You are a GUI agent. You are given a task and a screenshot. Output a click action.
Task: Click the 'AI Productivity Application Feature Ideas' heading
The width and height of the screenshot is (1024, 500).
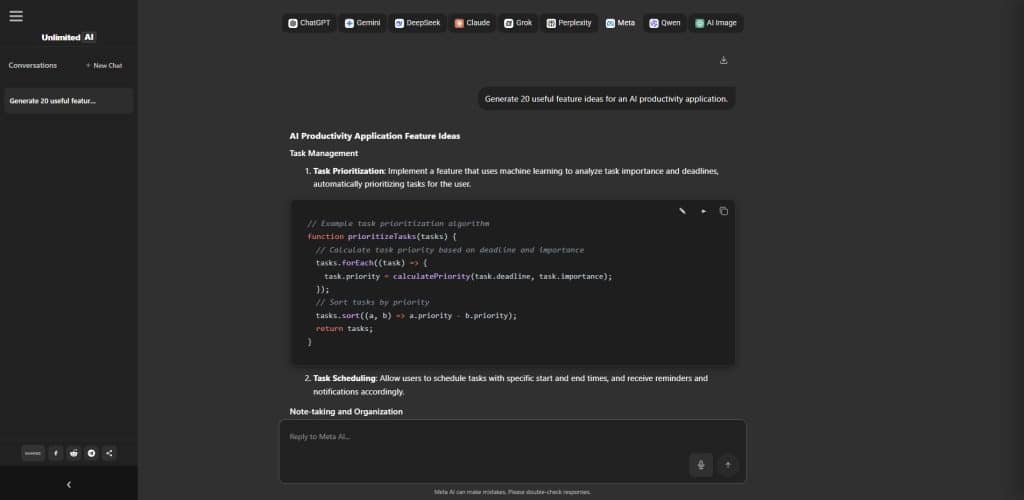click(375, 136)
